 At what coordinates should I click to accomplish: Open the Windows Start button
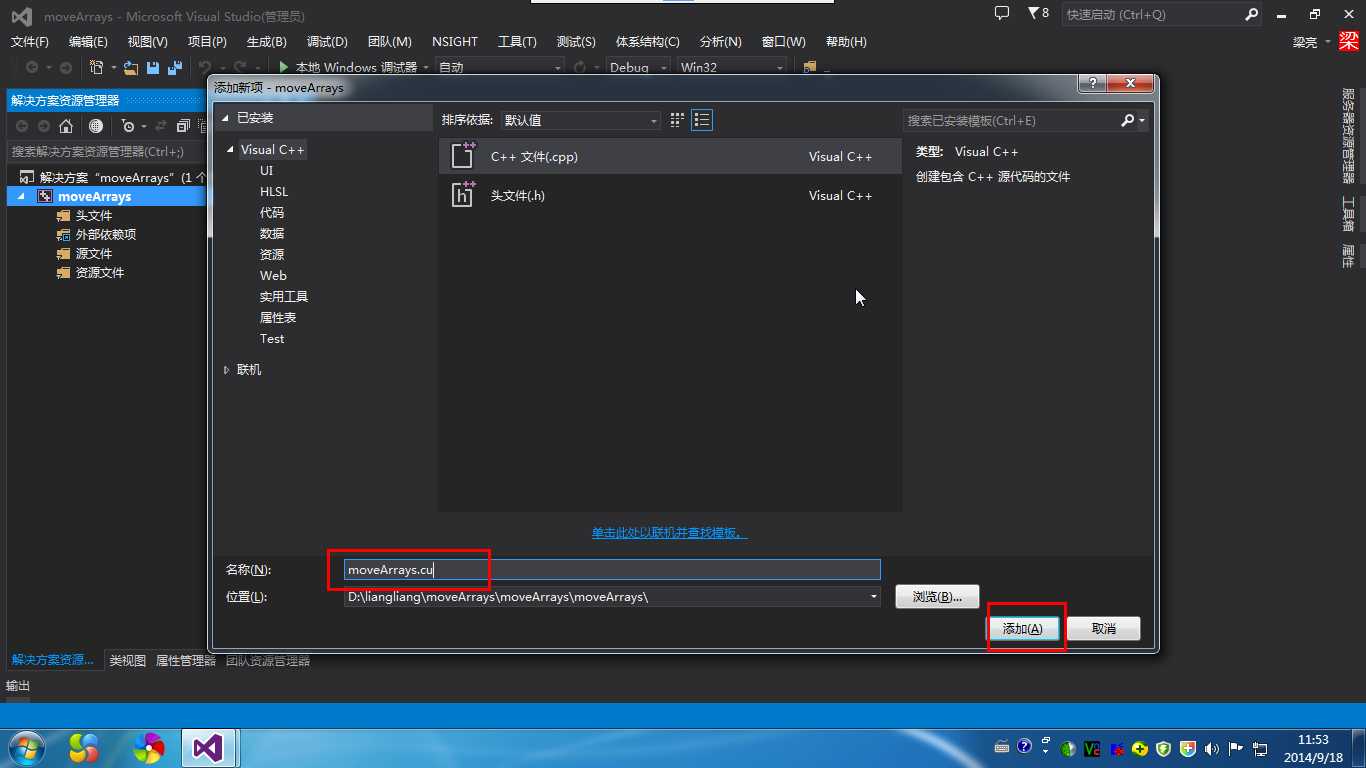coord(25,748)
